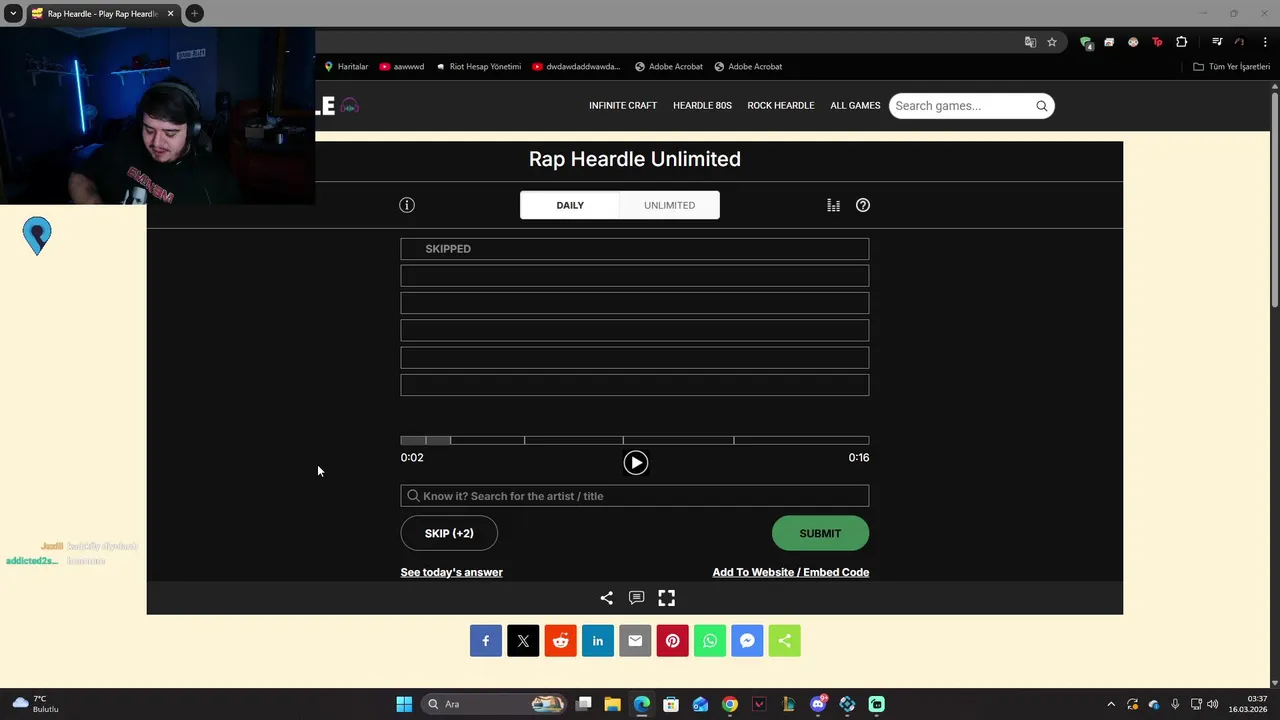
Task: Share the page on Pinterest
Action: [672, 641]
